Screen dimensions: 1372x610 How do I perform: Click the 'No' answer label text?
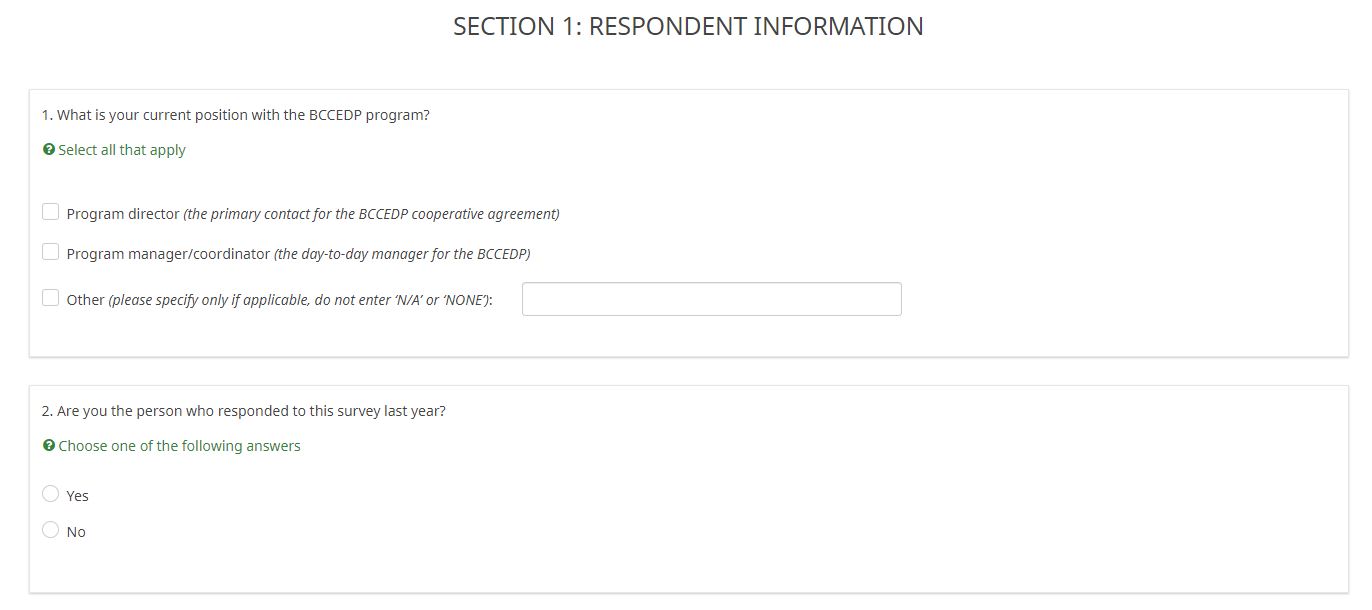pos(76,532)
